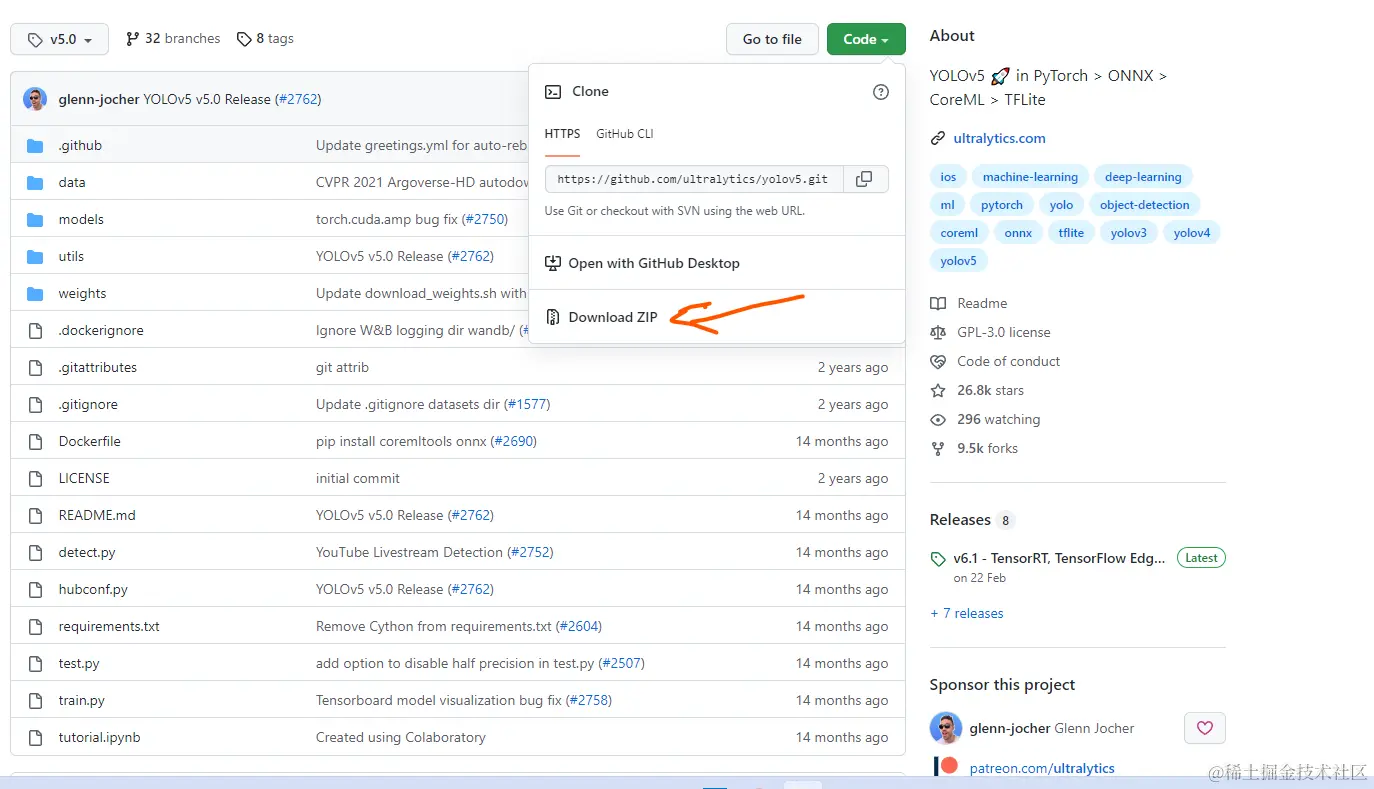Open the test.py file
The width and height of the screenshot is (1374, 789).
coord(79,664)
